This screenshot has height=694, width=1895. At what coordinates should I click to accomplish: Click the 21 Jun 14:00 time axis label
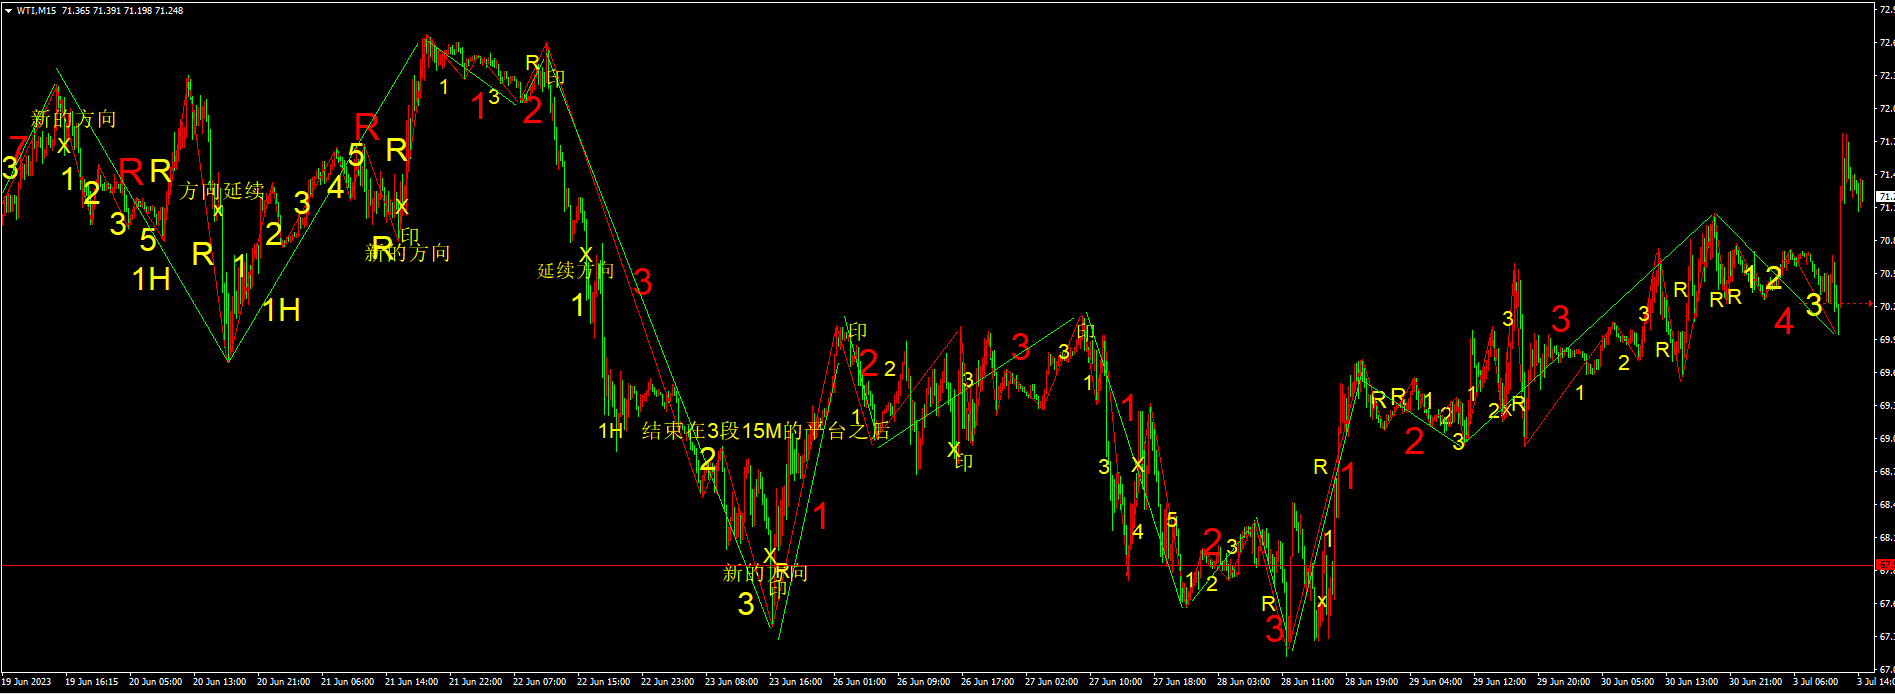pos(411,682)
